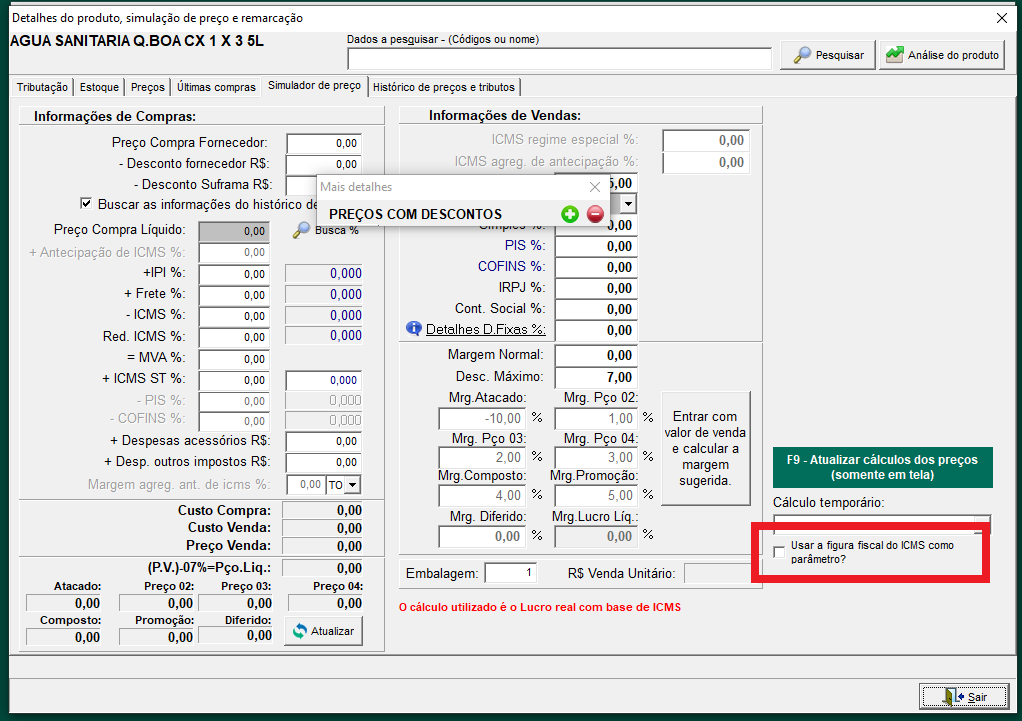This screenshot has height=721, width=1022.
Task: Enable Usar a figura fiscal do ICMS
Action: click(780, 552)
